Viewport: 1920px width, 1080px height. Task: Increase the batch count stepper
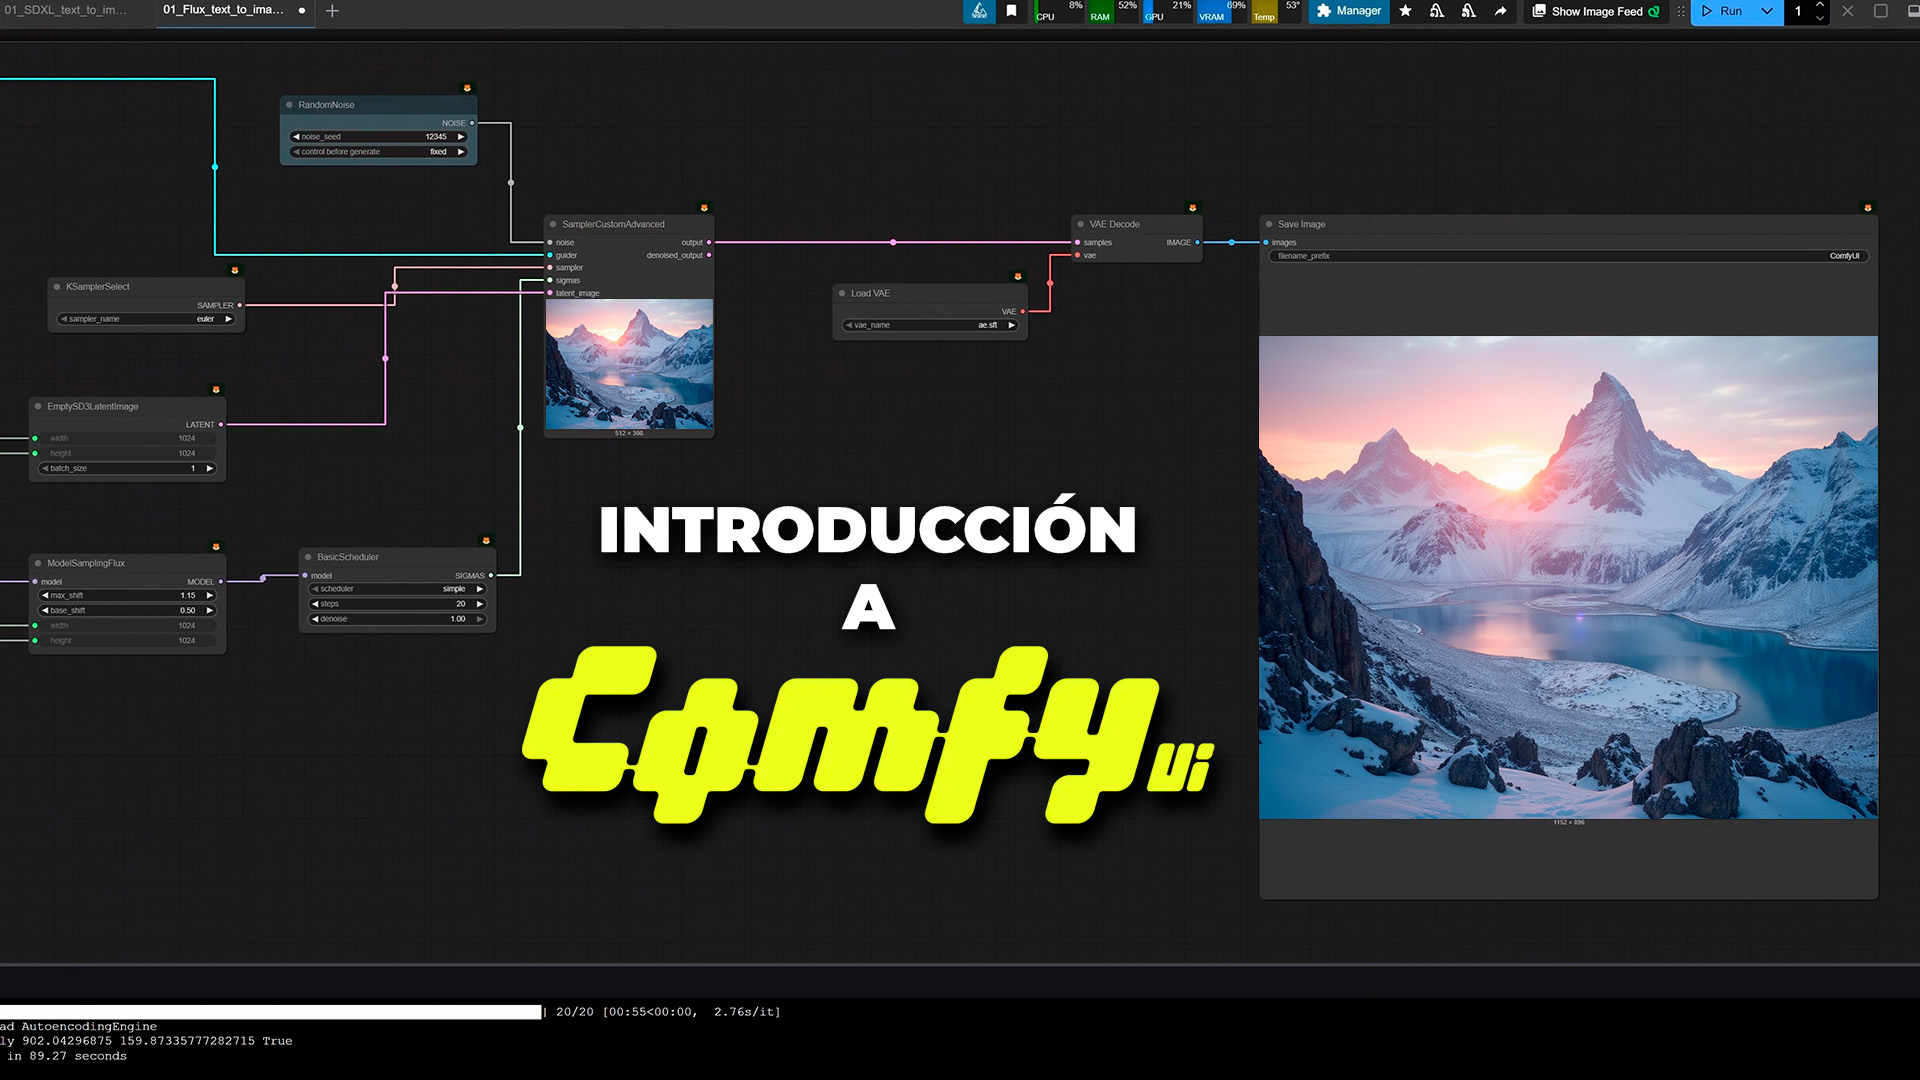[x=1820, y=5]
